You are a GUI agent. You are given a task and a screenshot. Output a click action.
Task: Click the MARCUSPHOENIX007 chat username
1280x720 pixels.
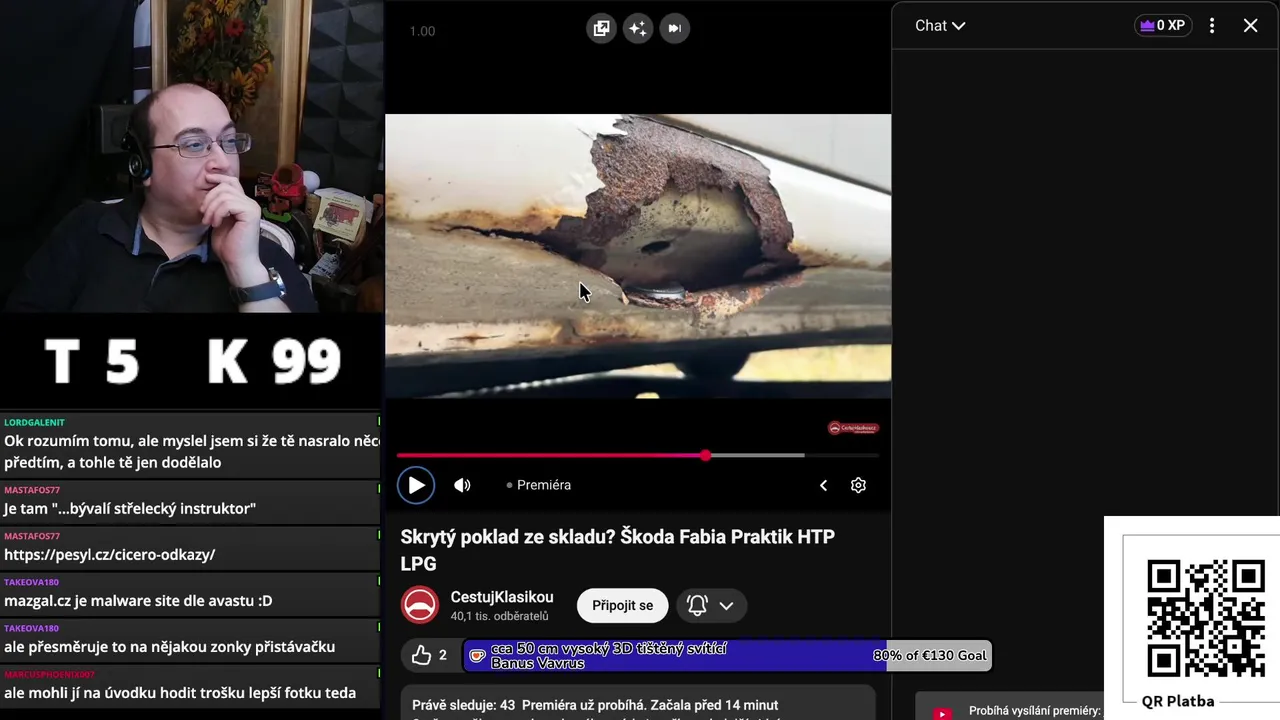(x=49, y=675)
